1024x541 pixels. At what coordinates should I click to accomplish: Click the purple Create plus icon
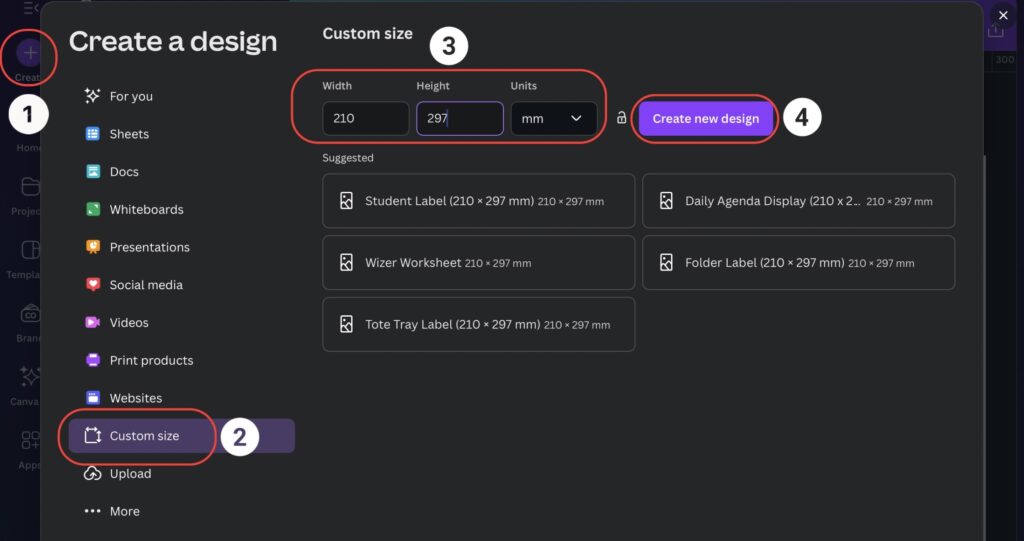(x=30, y=53)
